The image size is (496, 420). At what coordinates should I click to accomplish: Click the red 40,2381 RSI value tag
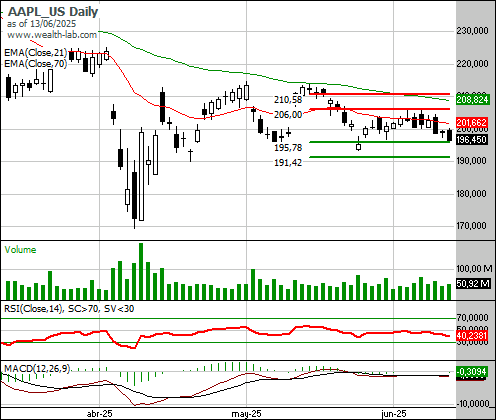tap(472, 335)
